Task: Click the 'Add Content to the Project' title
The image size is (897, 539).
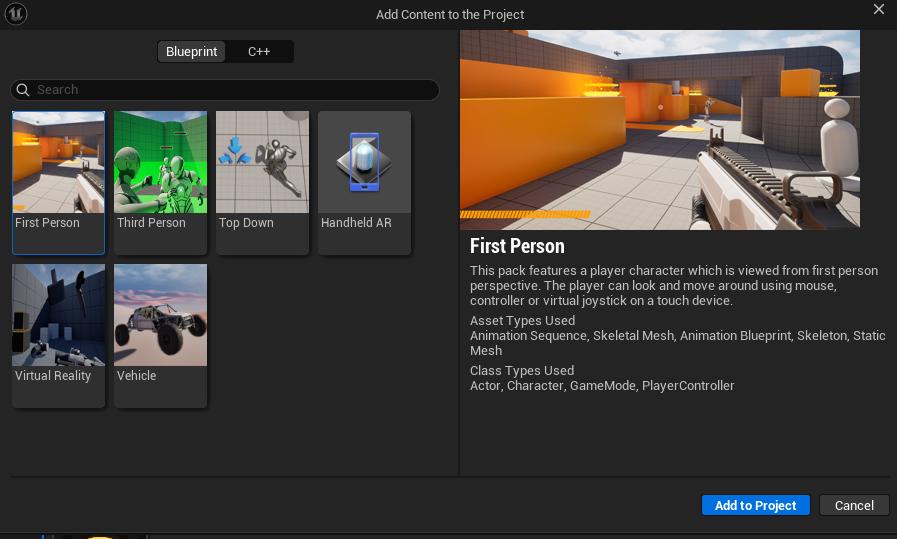Action: (x=450, y=14)
